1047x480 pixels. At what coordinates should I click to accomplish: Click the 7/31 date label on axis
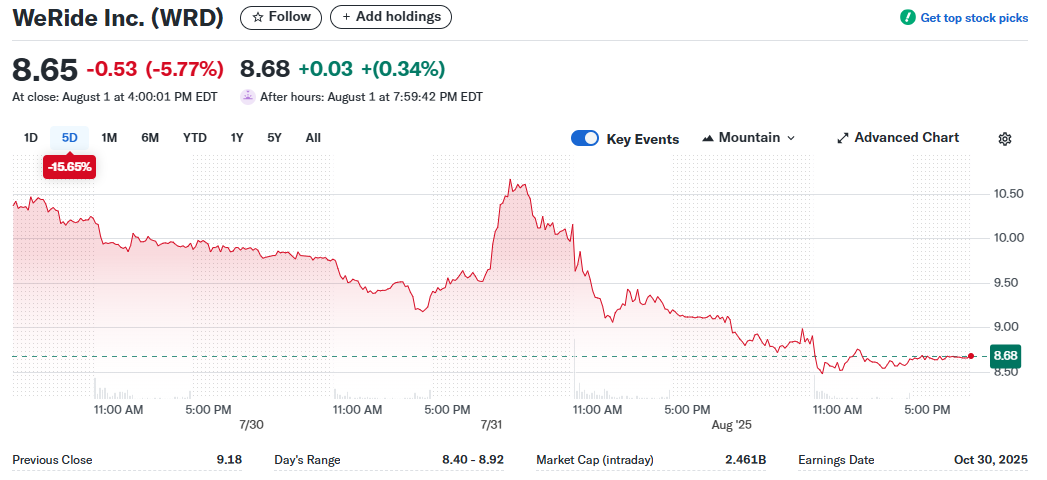(491, 425)
